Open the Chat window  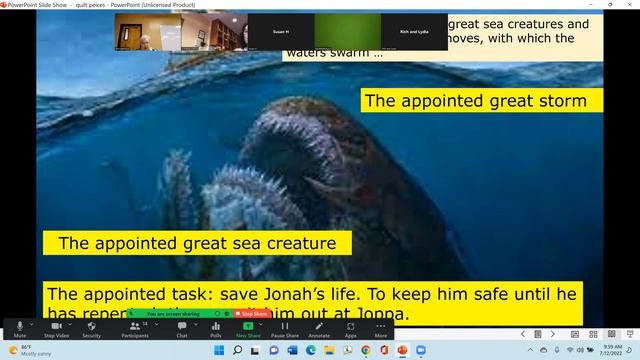click(x=182, y=329)
